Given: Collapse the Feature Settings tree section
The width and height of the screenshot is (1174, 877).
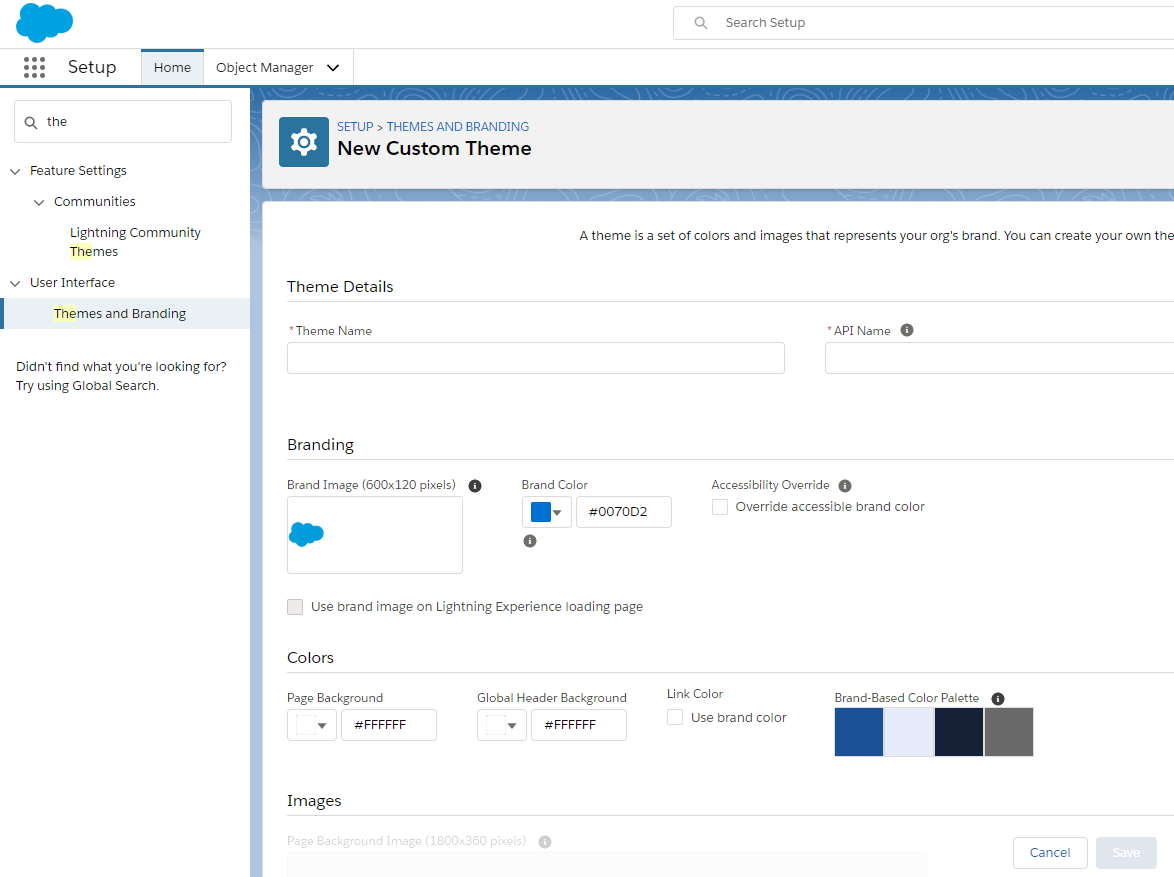Looking at the screenshot, I should [15, 171].
